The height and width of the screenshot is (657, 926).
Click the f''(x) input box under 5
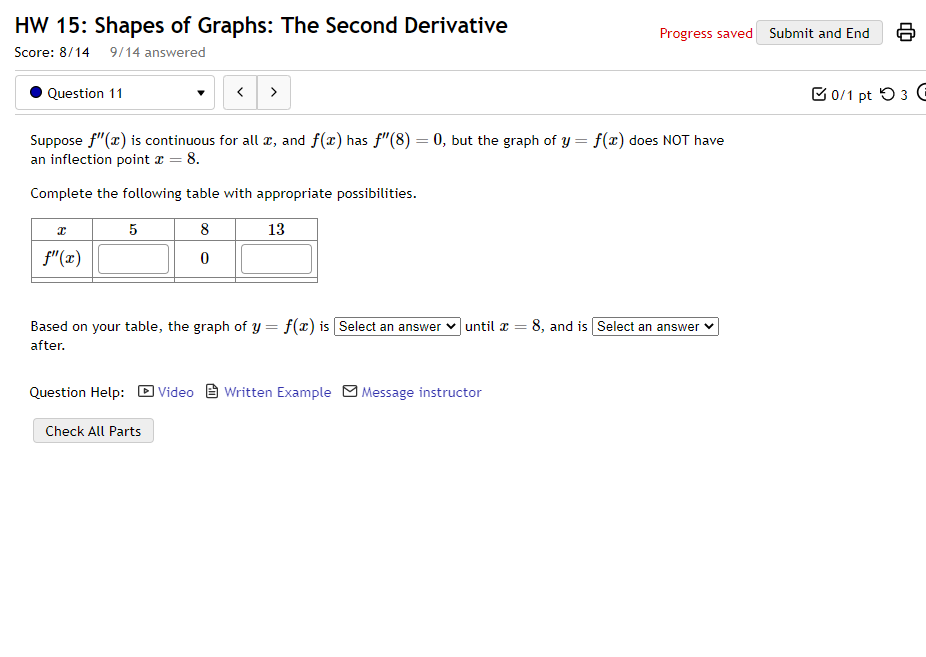133,258
